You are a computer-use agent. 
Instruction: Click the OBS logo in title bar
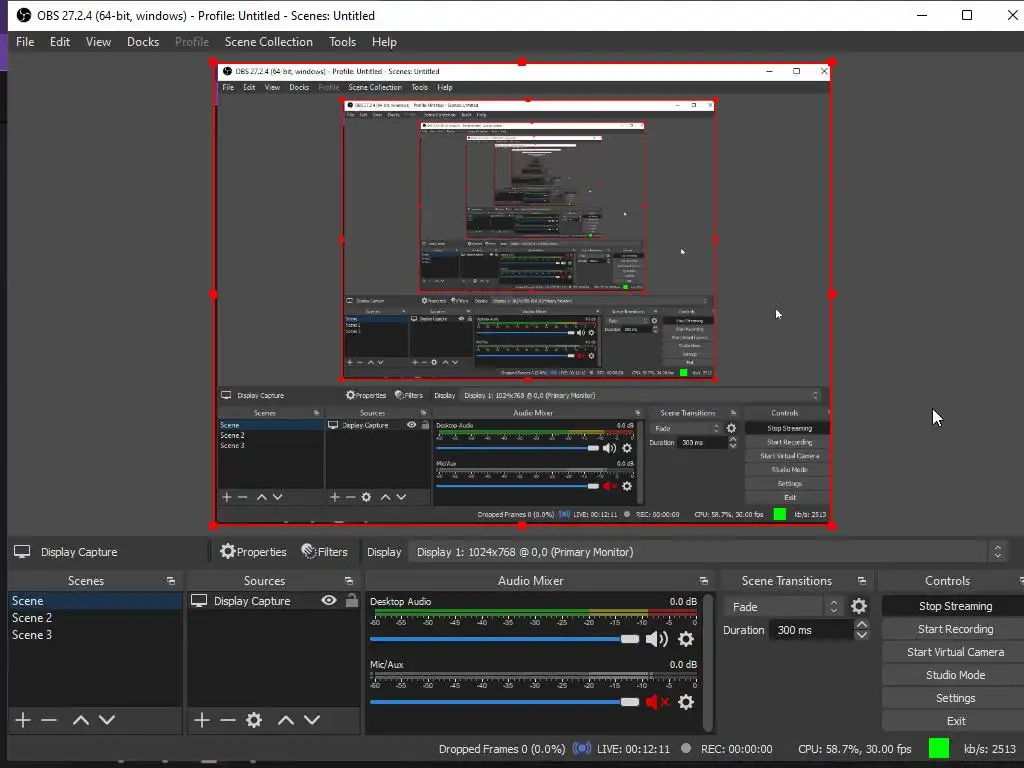pos(24,15)
